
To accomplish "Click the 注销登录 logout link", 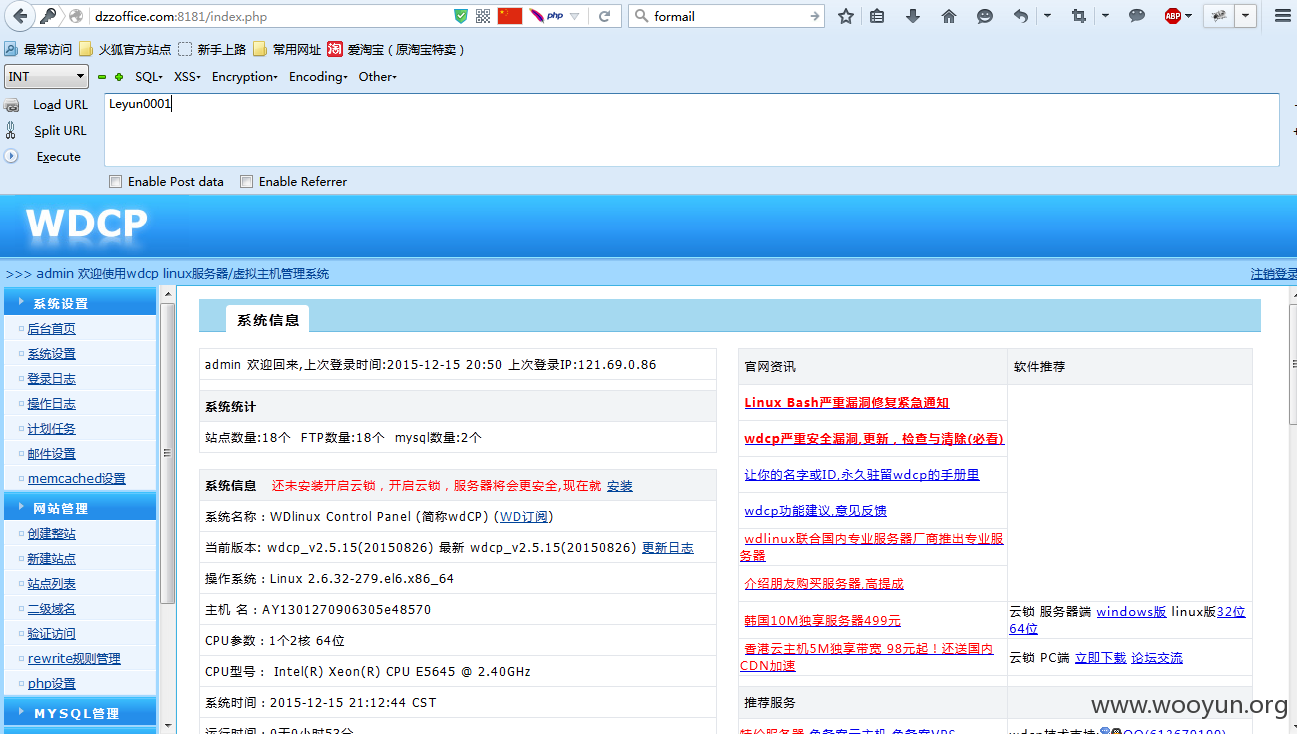I will coord(1273,274).
